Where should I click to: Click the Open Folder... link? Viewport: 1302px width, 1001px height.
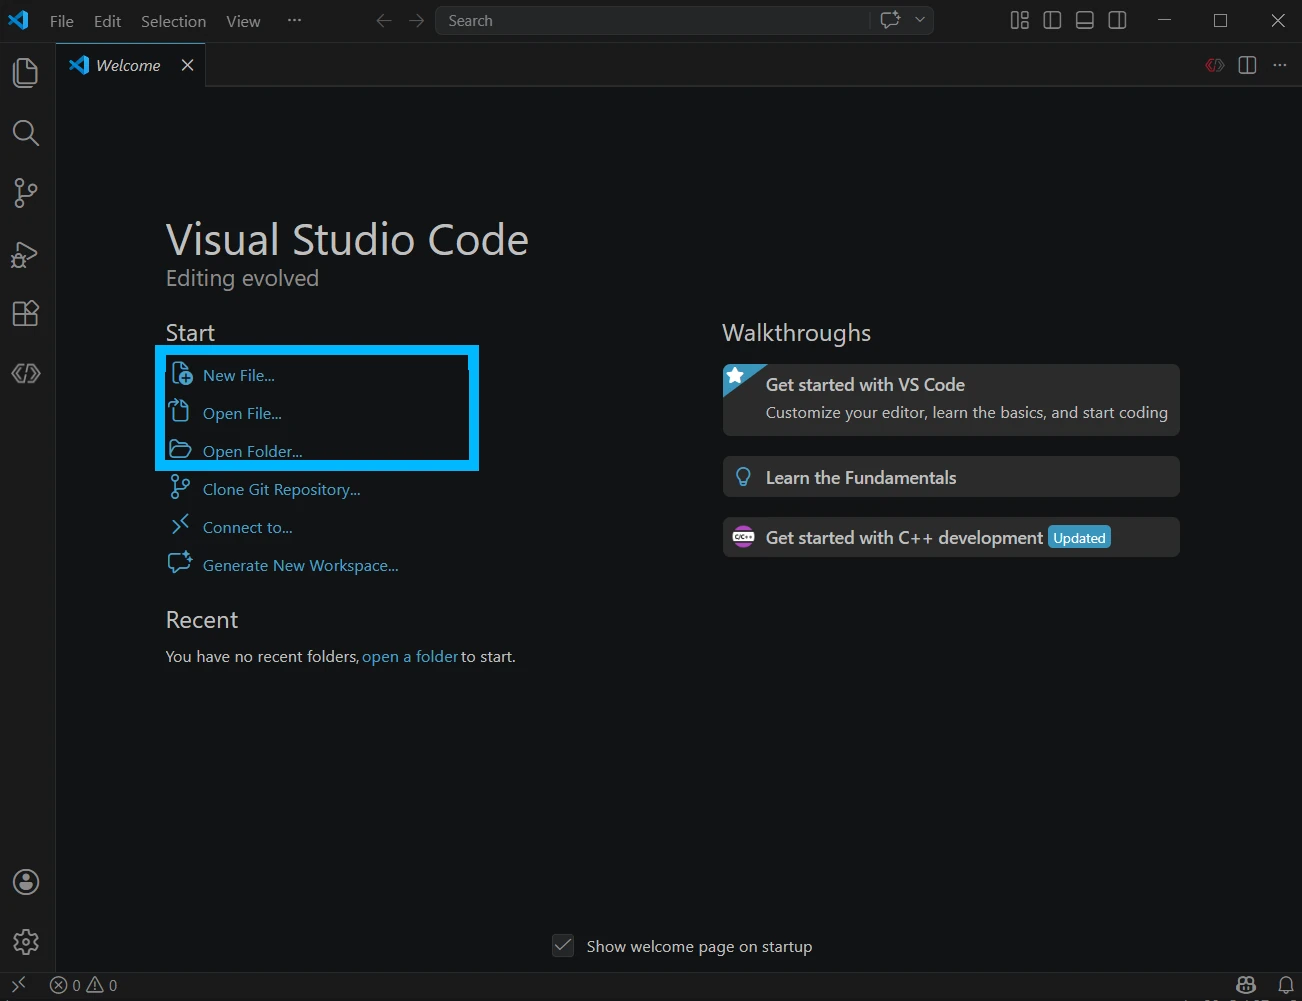tap(252, 451)
